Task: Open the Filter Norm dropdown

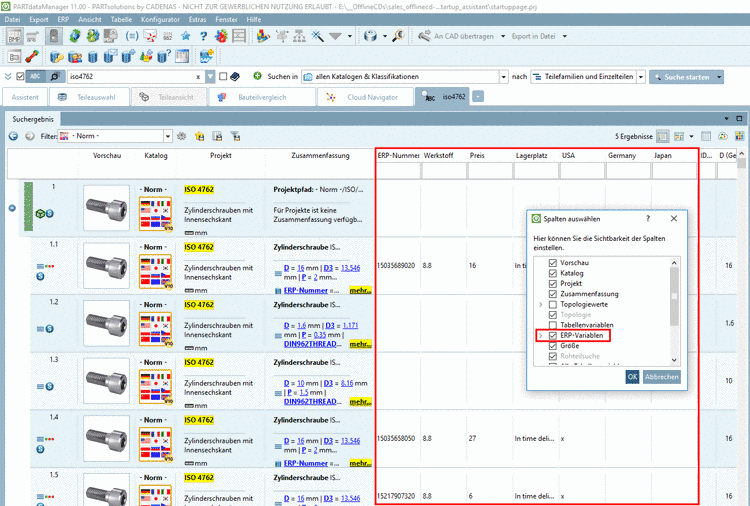Action: 167,136
